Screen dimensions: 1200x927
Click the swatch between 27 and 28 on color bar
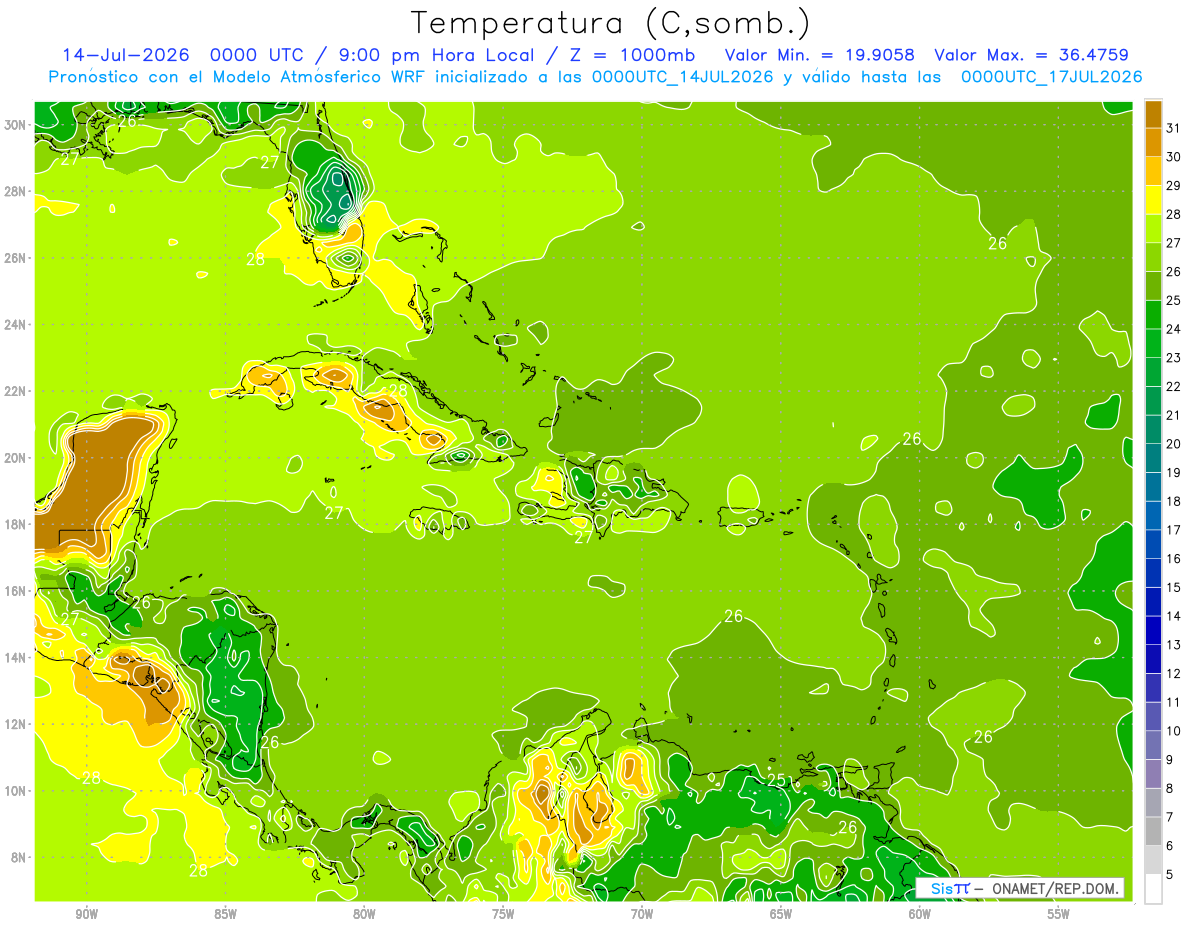1153,228
